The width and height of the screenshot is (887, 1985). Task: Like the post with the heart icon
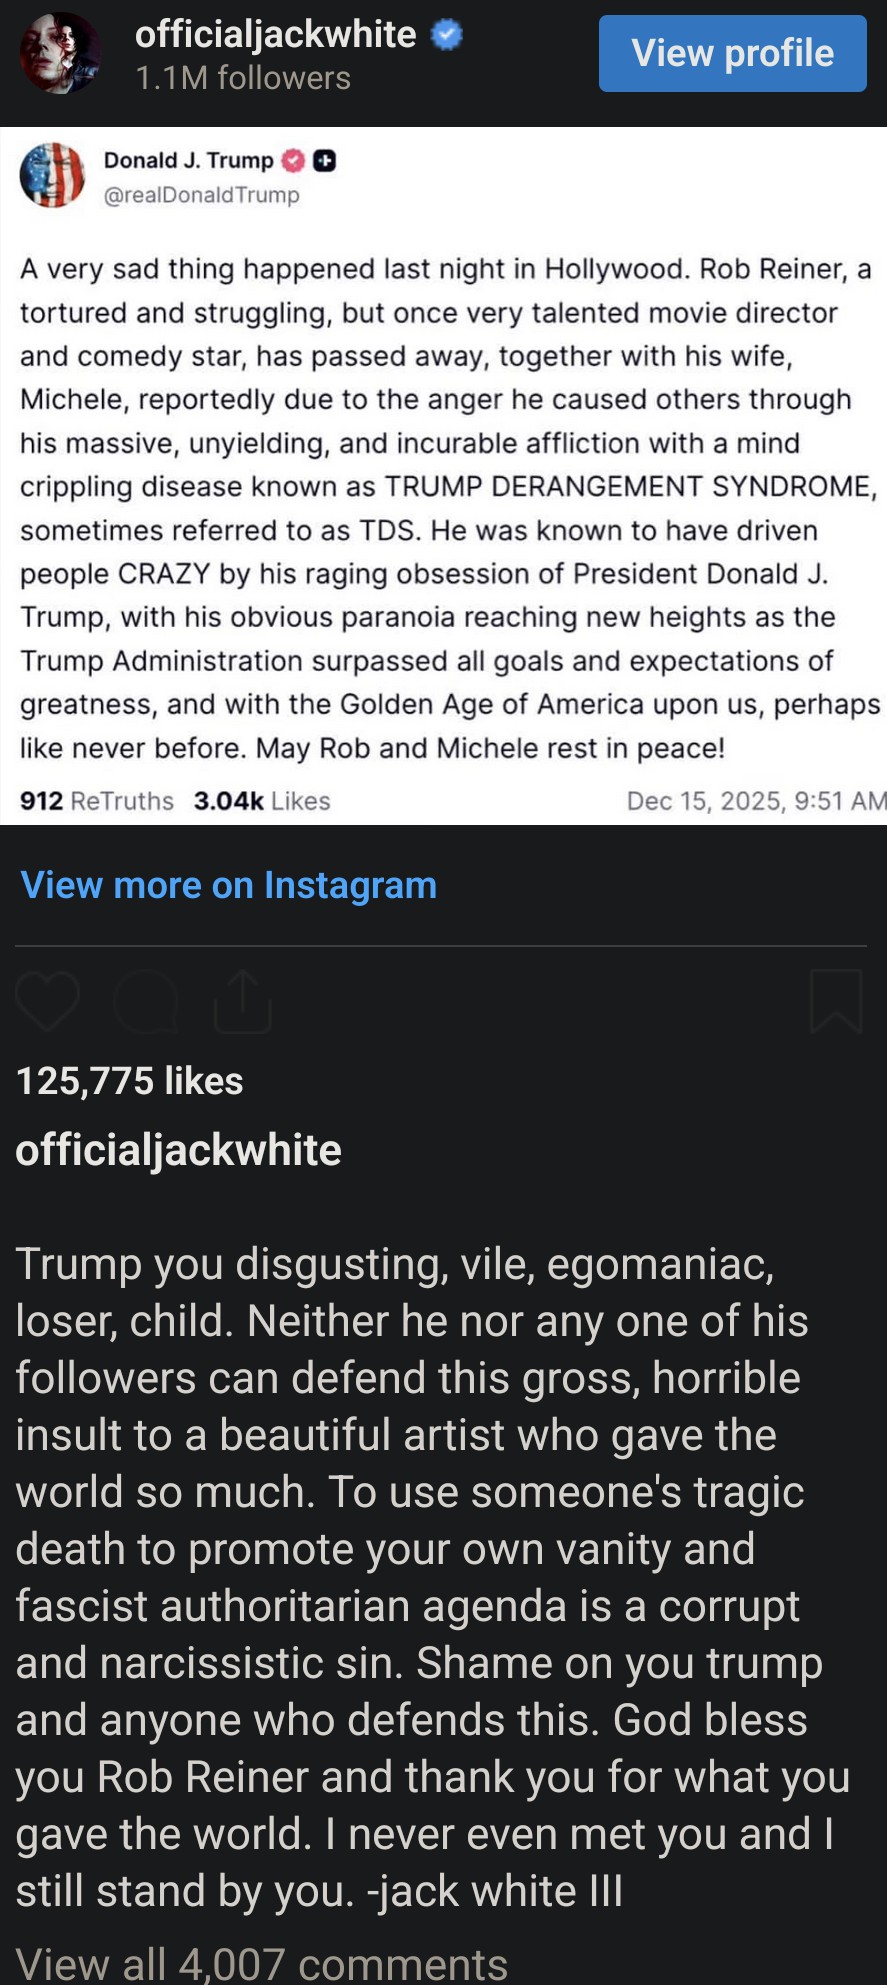pyautogui.click(x=47, y=1001)
